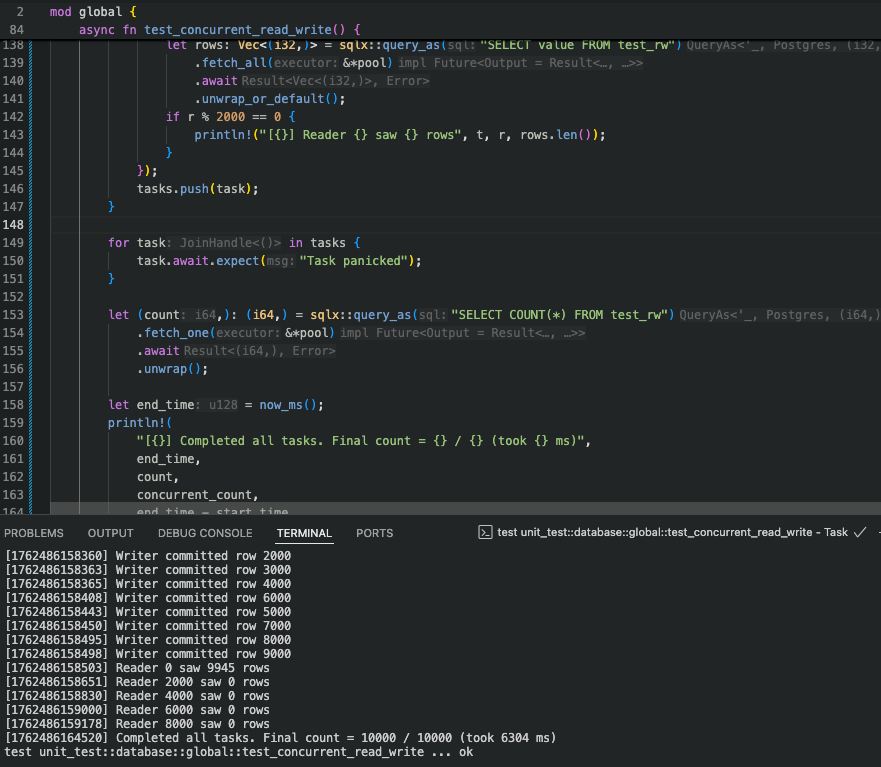Click terminal line "Reader 4000 saw 0 rows"
Screen dimensions: 881x767
pos(137,696)
